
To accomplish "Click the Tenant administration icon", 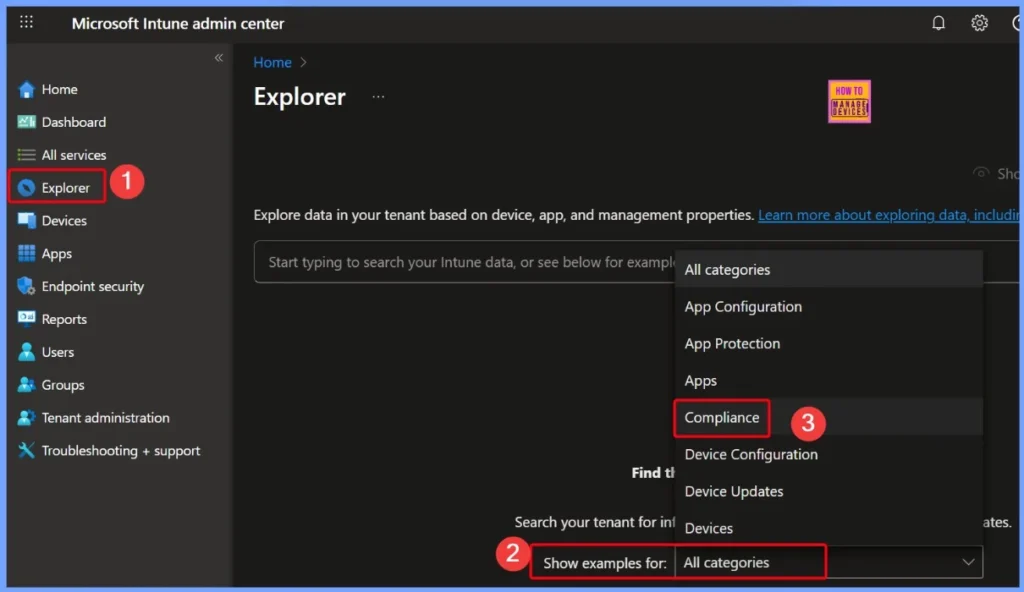I will tap(26, 418).
